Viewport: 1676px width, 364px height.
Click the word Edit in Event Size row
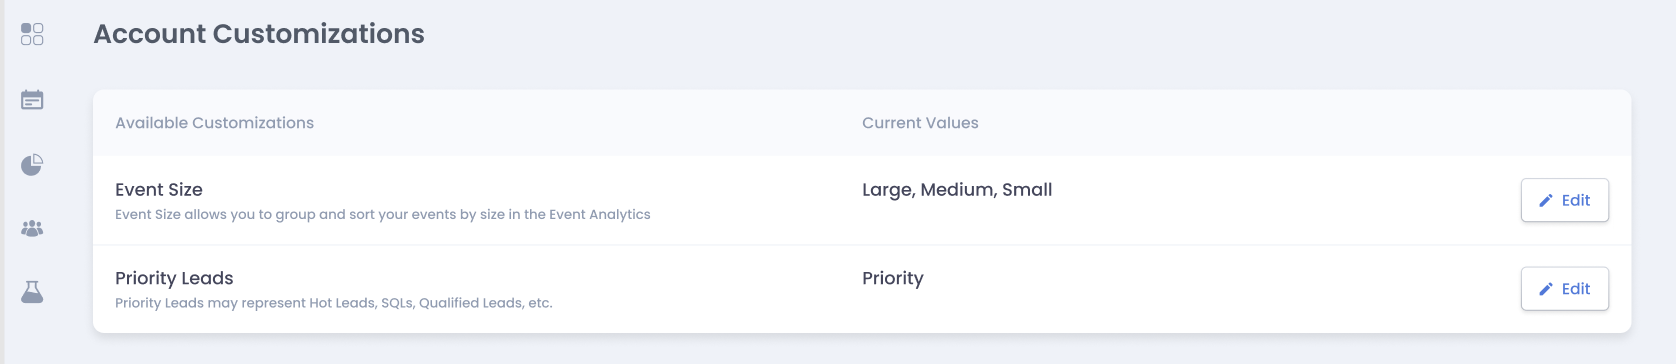[1576, 200]
